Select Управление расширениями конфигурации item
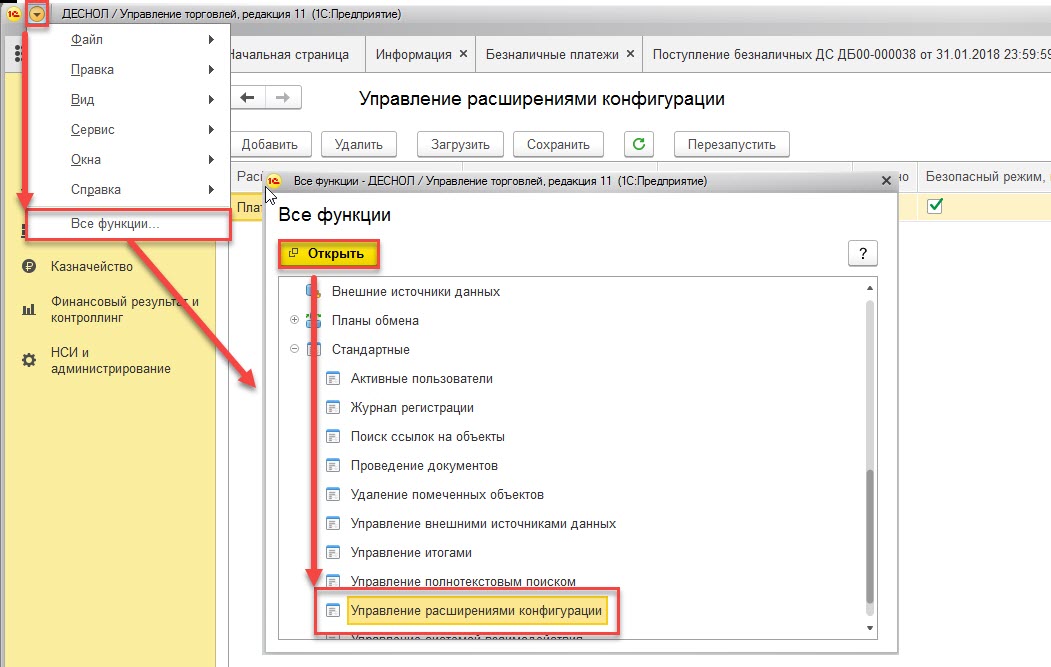Screen dimensions: 1051x667 click(x=476, y=611)
